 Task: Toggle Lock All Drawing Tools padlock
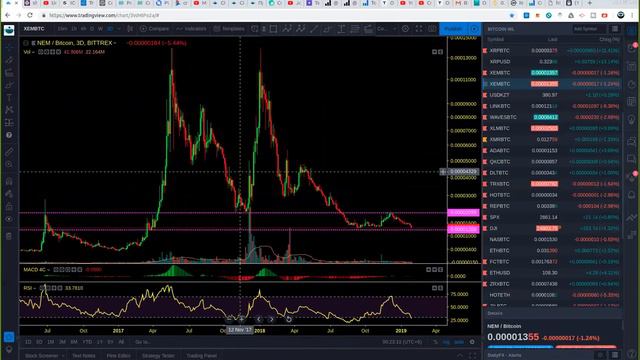coord(9,207)
